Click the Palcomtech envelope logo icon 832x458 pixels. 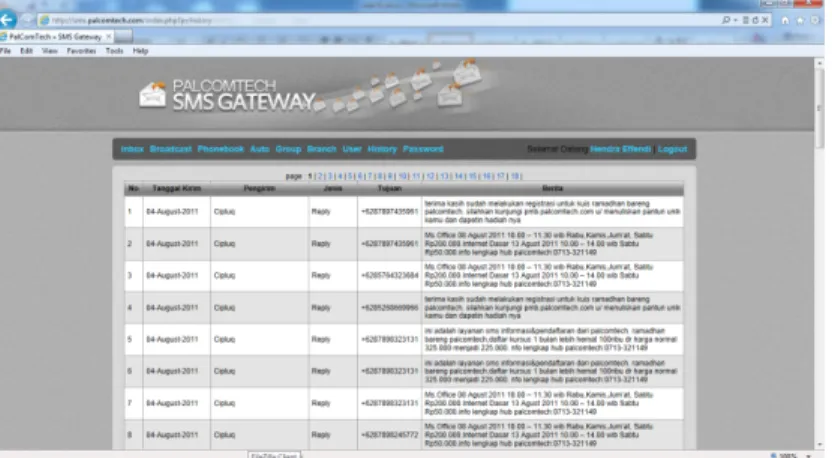click(152, 95)
